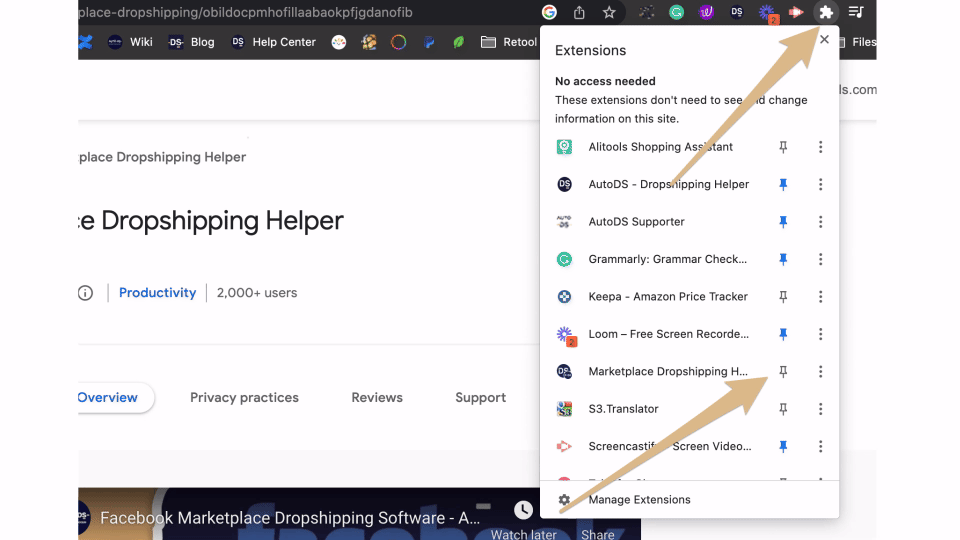Screen dimensions: 960x540
Task: Open the white round face bookmark icon
Action: pyautogui.click(x=339, y=42)
